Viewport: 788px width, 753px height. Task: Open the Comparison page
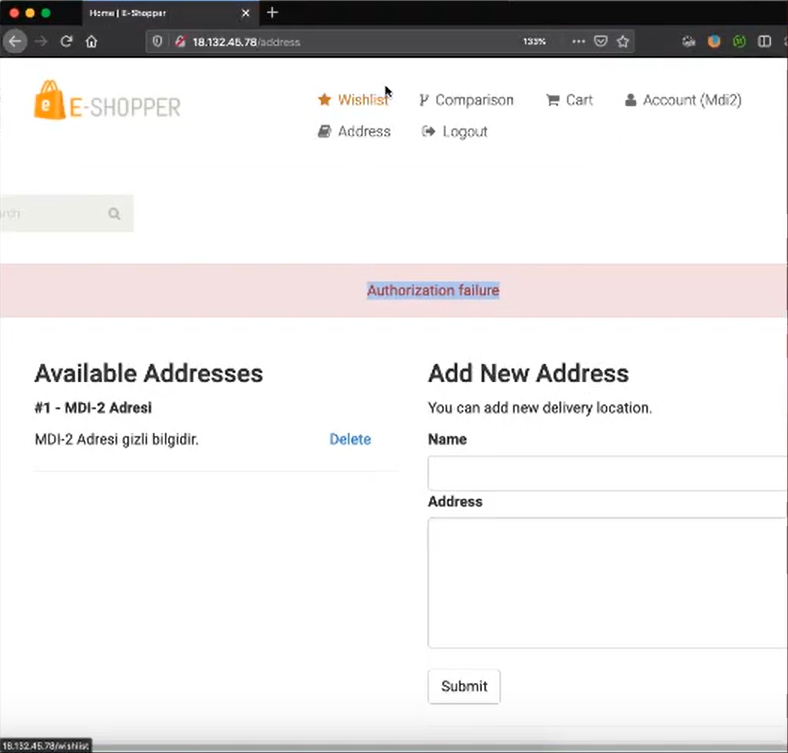pyautogui.click(x=466, y=100)
